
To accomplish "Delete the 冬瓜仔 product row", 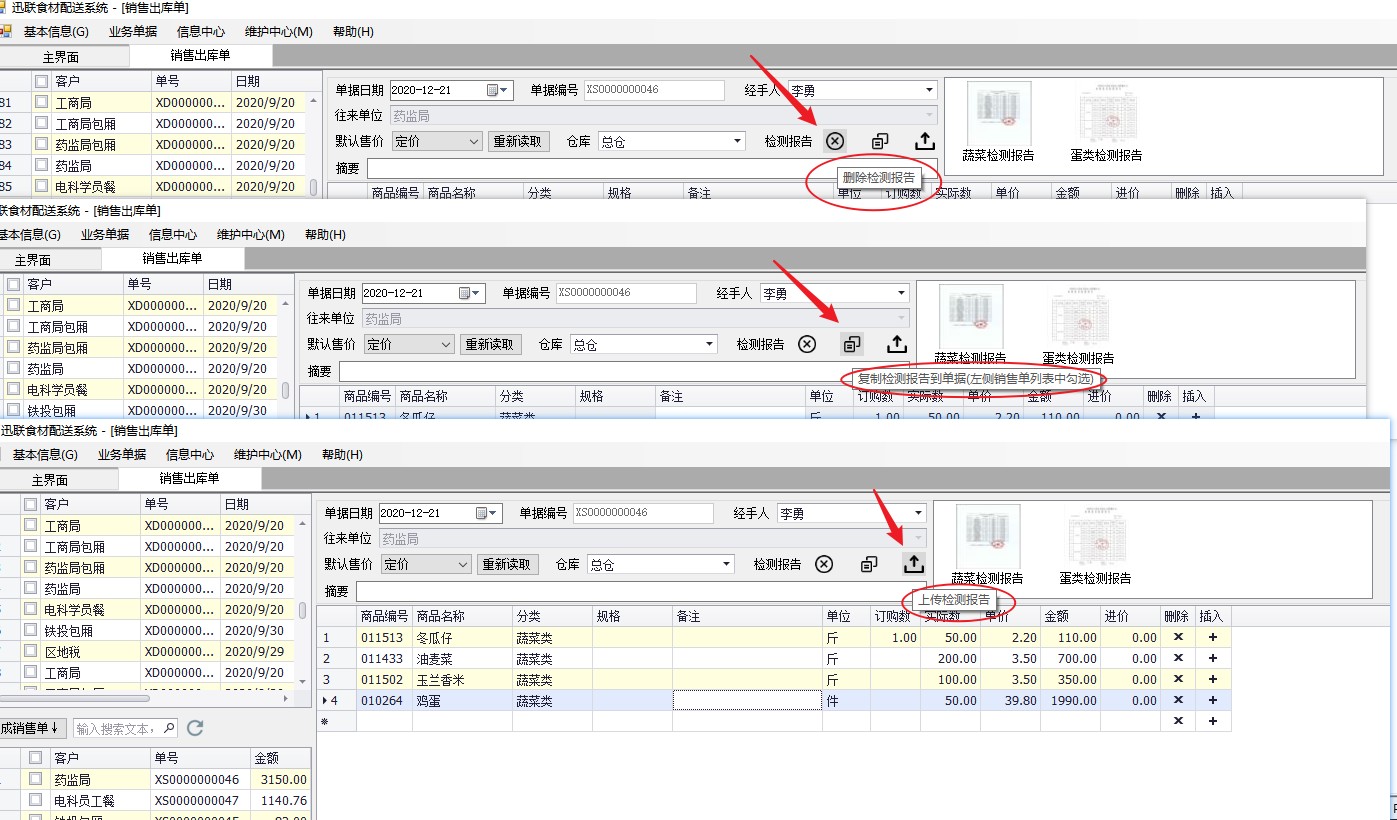I will tap(1178, 637).
